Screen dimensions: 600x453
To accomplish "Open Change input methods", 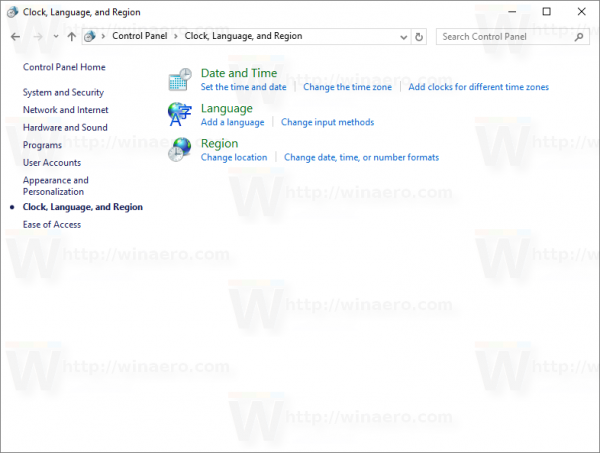I will [327, 122].
